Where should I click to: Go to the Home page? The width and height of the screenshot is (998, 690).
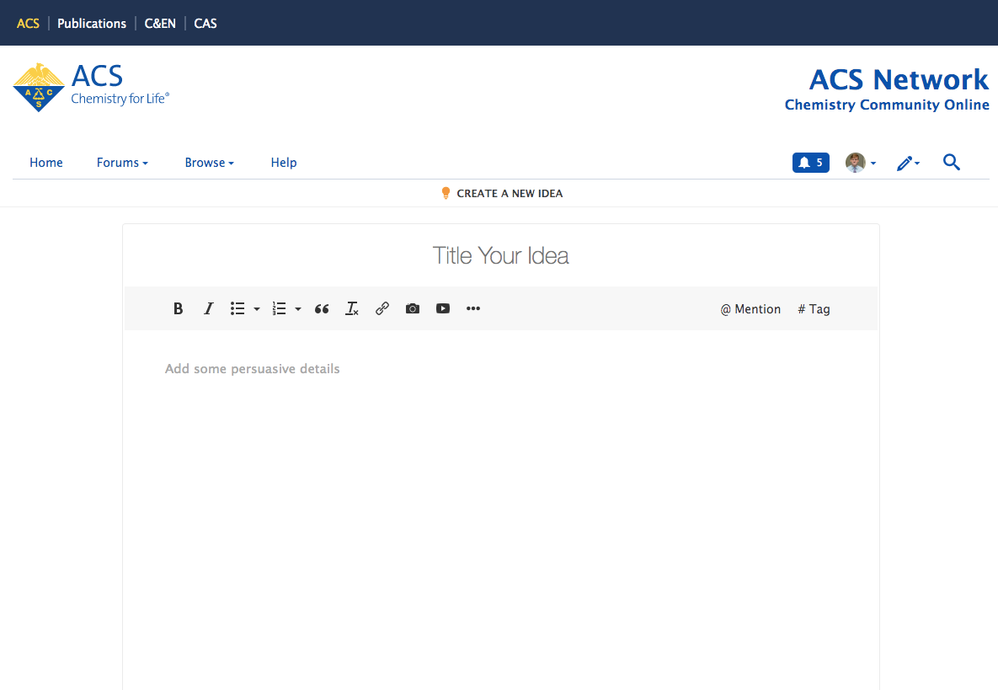point(46,163)
